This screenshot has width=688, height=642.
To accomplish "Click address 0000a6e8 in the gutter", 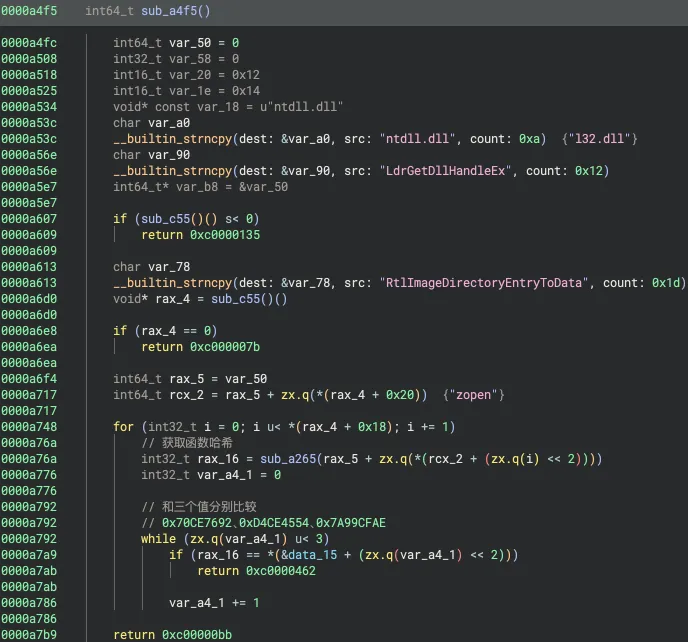I will click(29, 331).
